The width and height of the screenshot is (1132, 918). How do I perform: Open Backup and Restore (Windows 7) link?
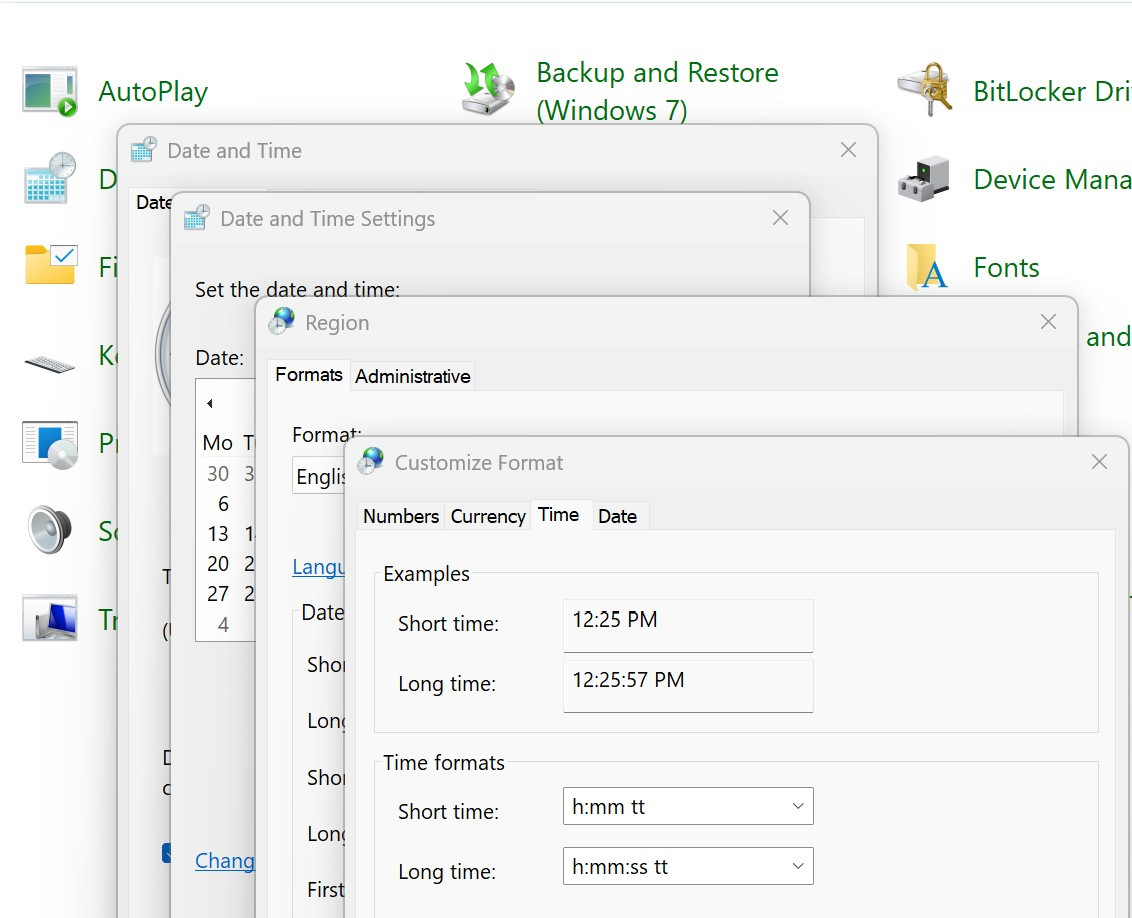(657, 92)
